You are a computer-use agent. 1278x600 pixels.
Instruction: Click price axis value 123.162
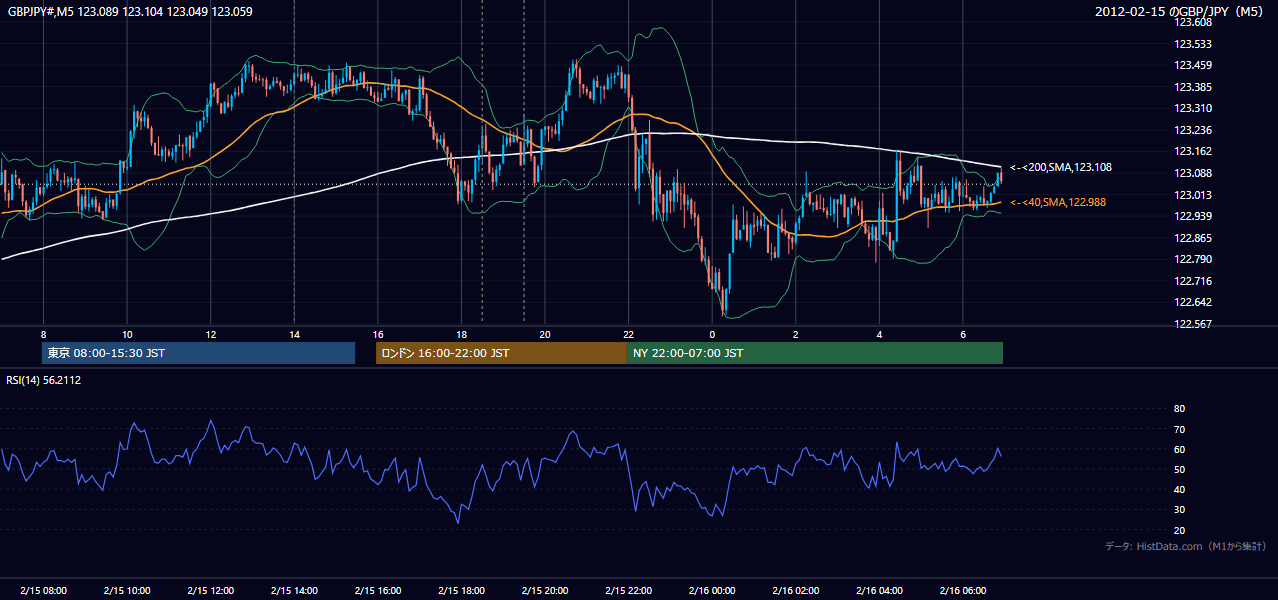[1192, 152]
